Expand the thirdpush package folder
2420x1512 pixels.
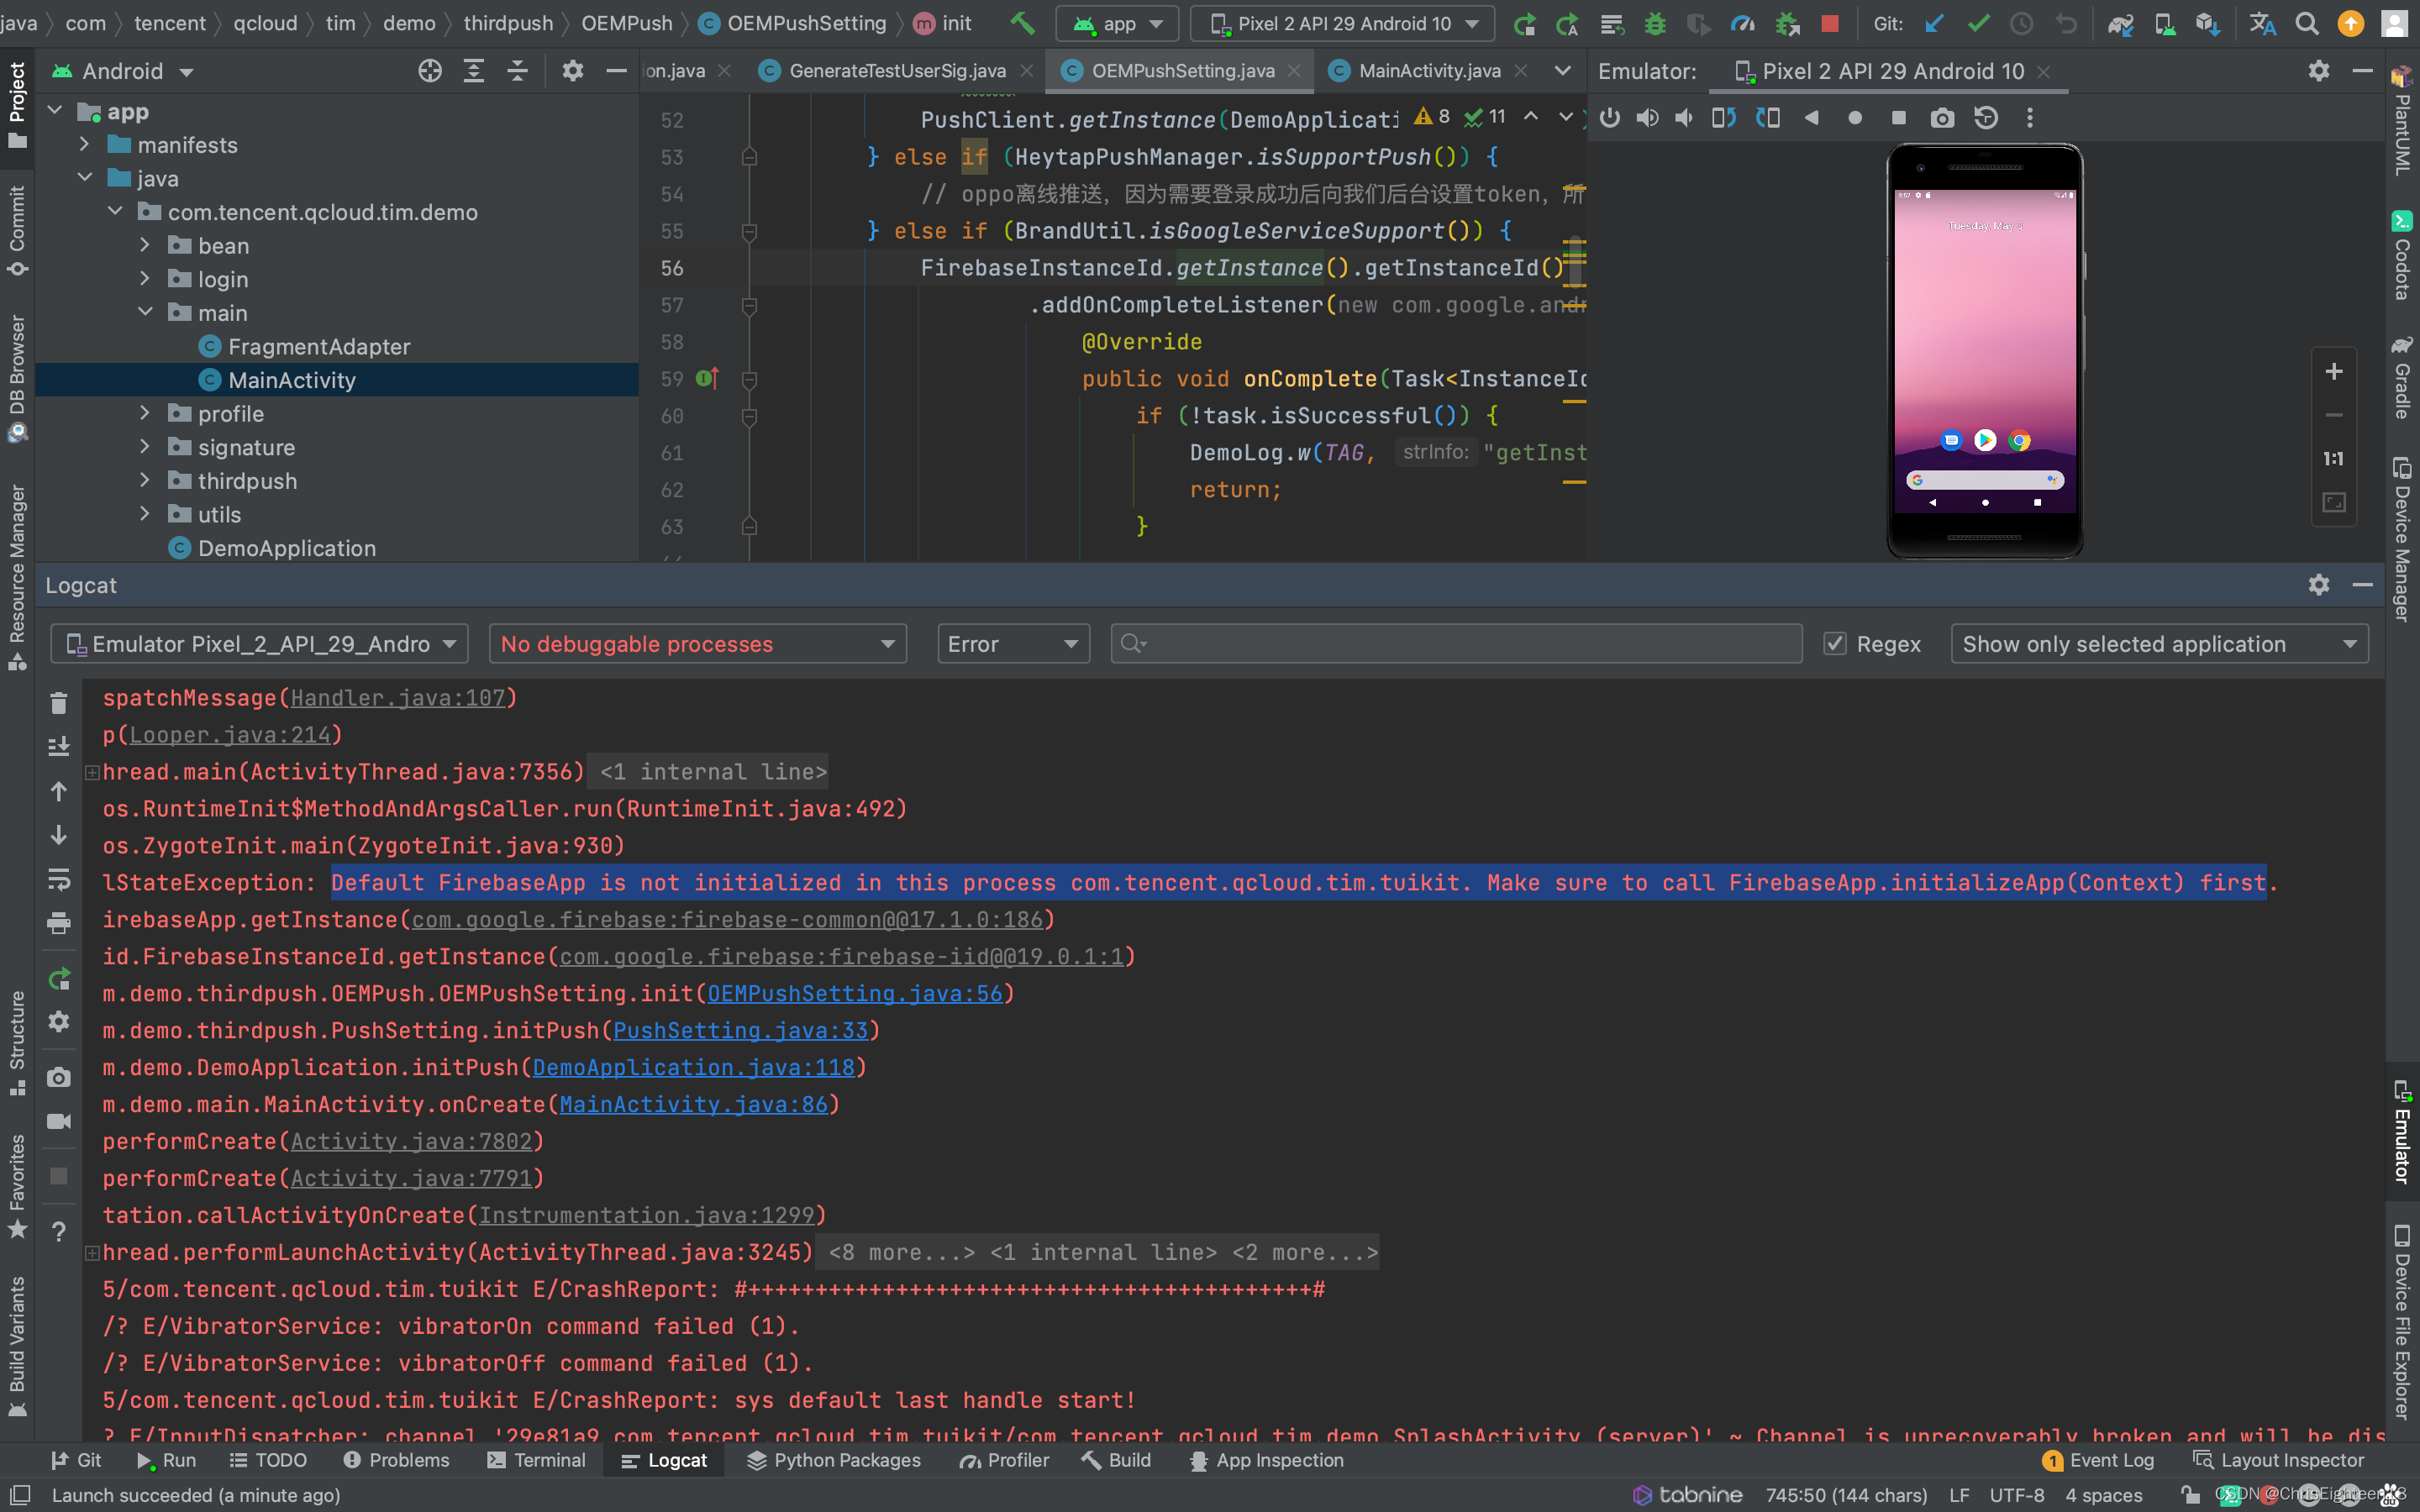tap(145, 481)
